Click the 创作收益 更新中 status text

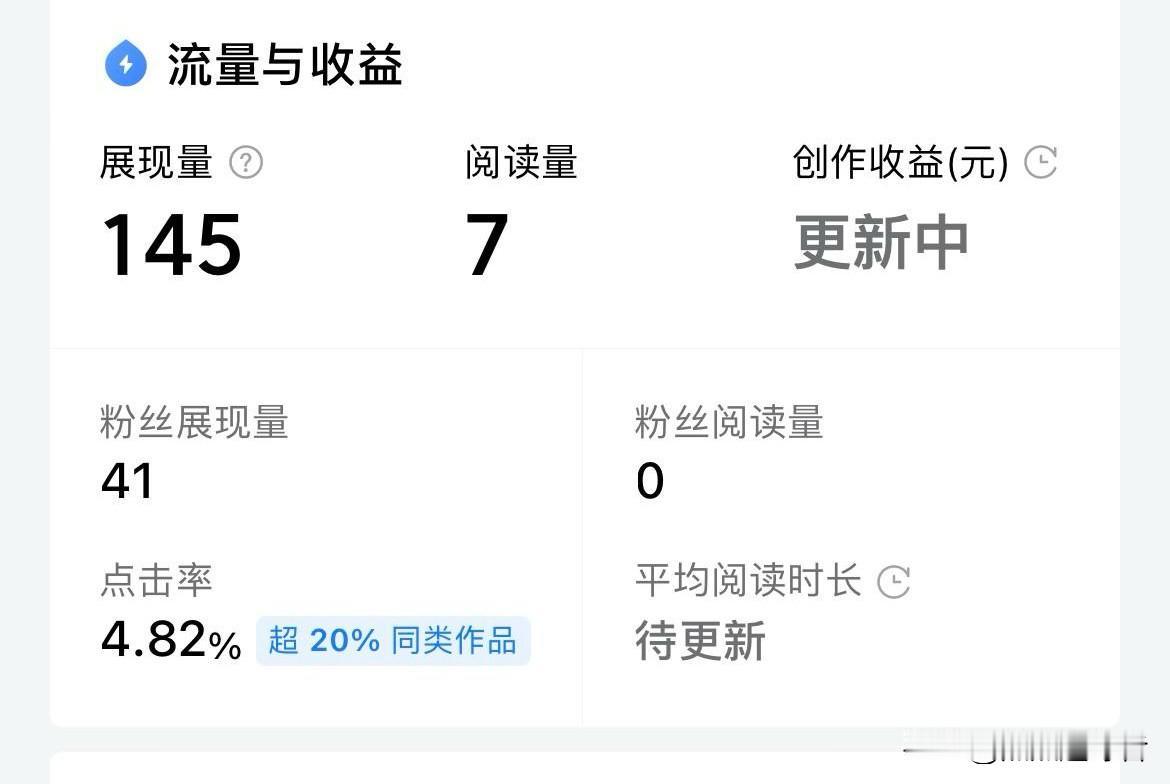(x=881, y=242)
